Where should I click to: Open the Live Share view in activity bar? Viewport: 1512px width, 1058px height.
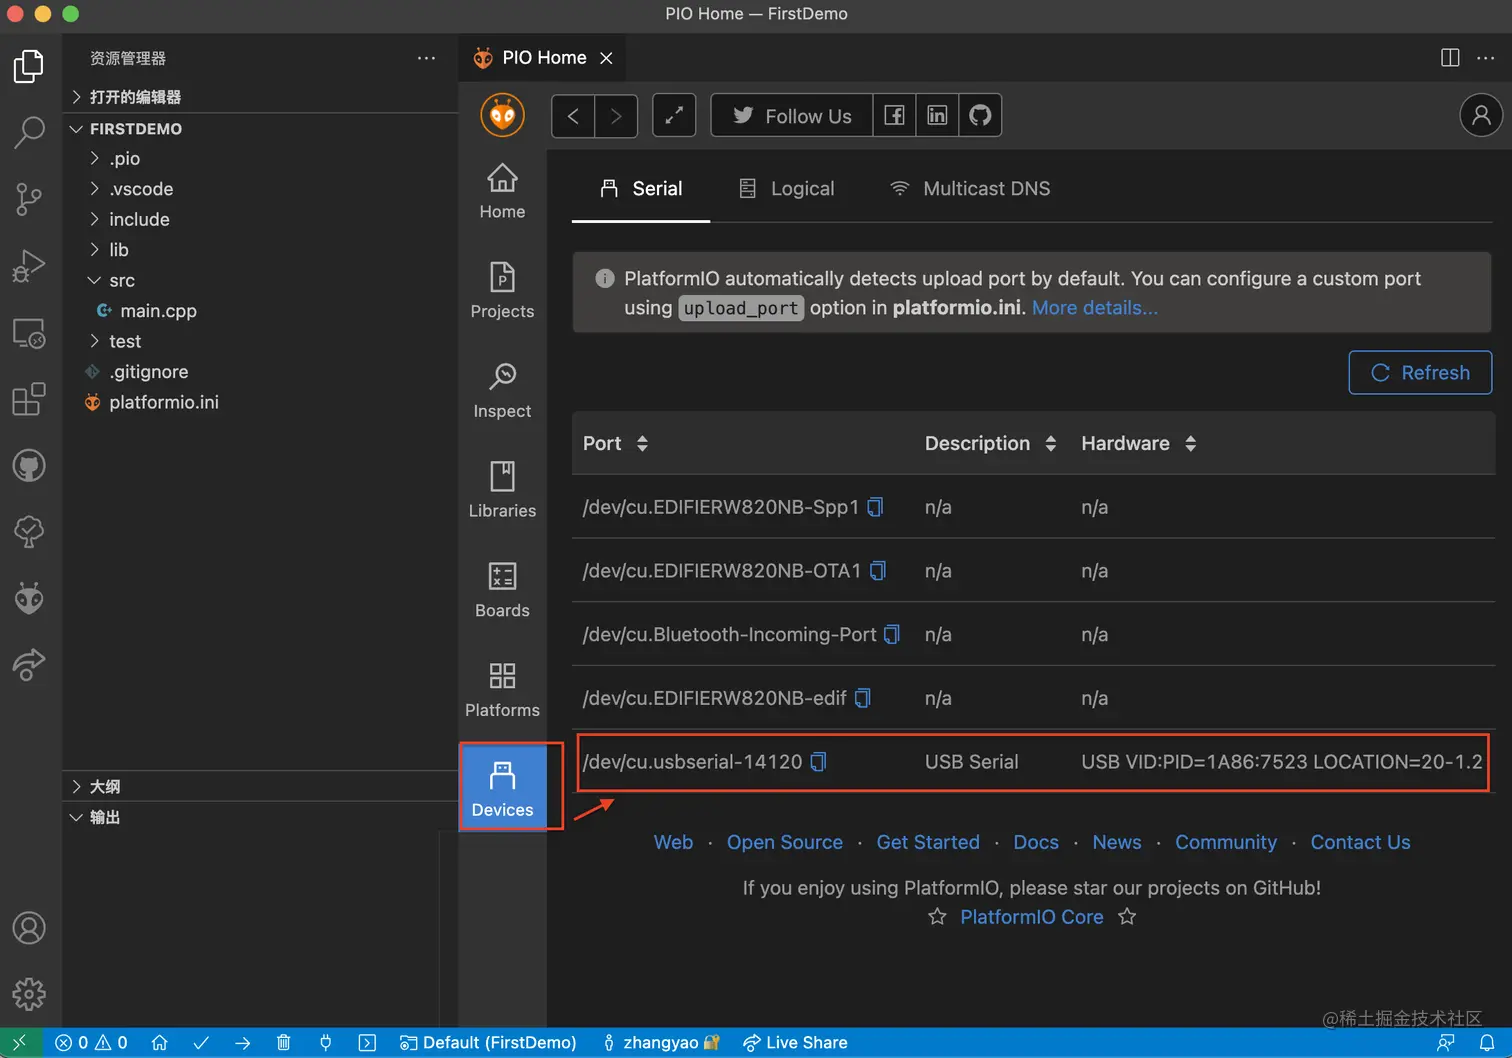(29, 664)
